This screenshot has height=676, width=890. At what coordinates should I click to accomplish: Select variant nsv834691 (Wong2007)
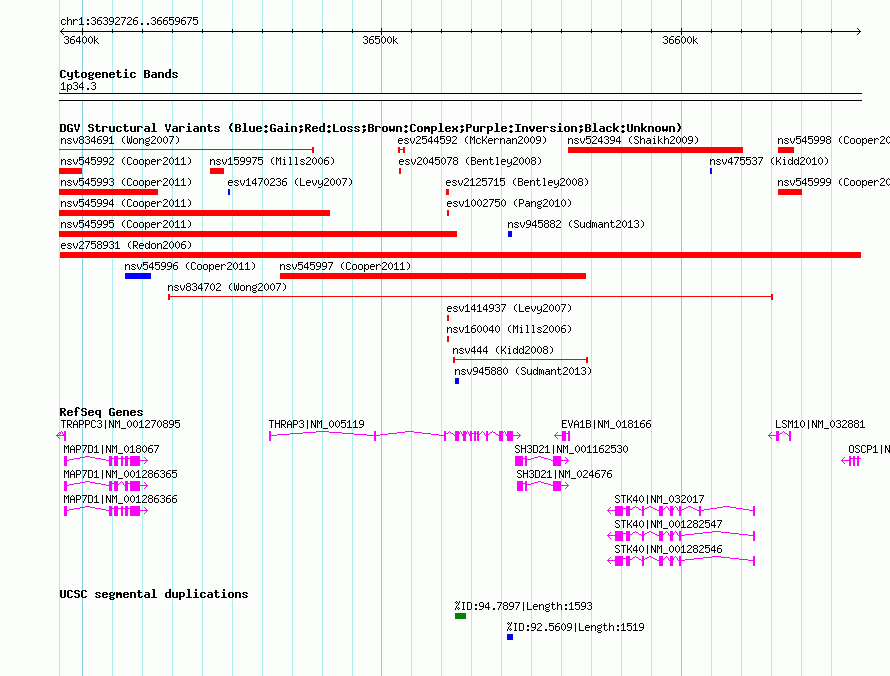tap(120, 140)
